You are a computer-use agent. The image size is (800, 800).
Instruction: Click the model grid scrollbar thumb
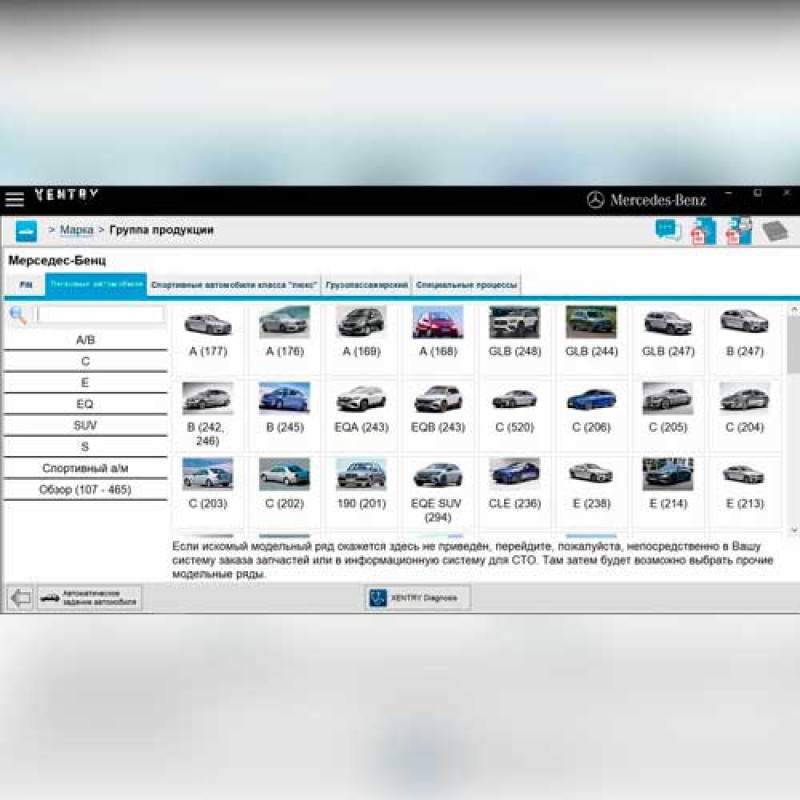[x=794, y=345]
